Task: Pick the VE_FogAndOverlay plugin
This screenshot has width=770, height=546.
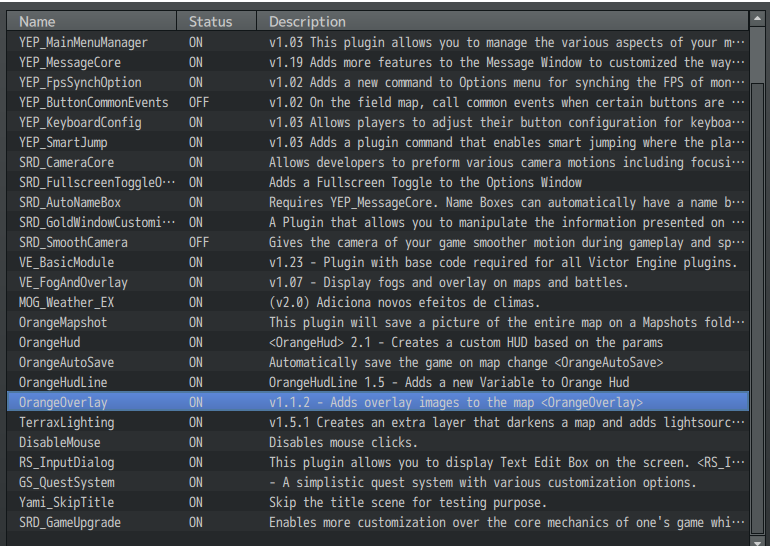Action: pyautogui.click(x=378, y=282)
